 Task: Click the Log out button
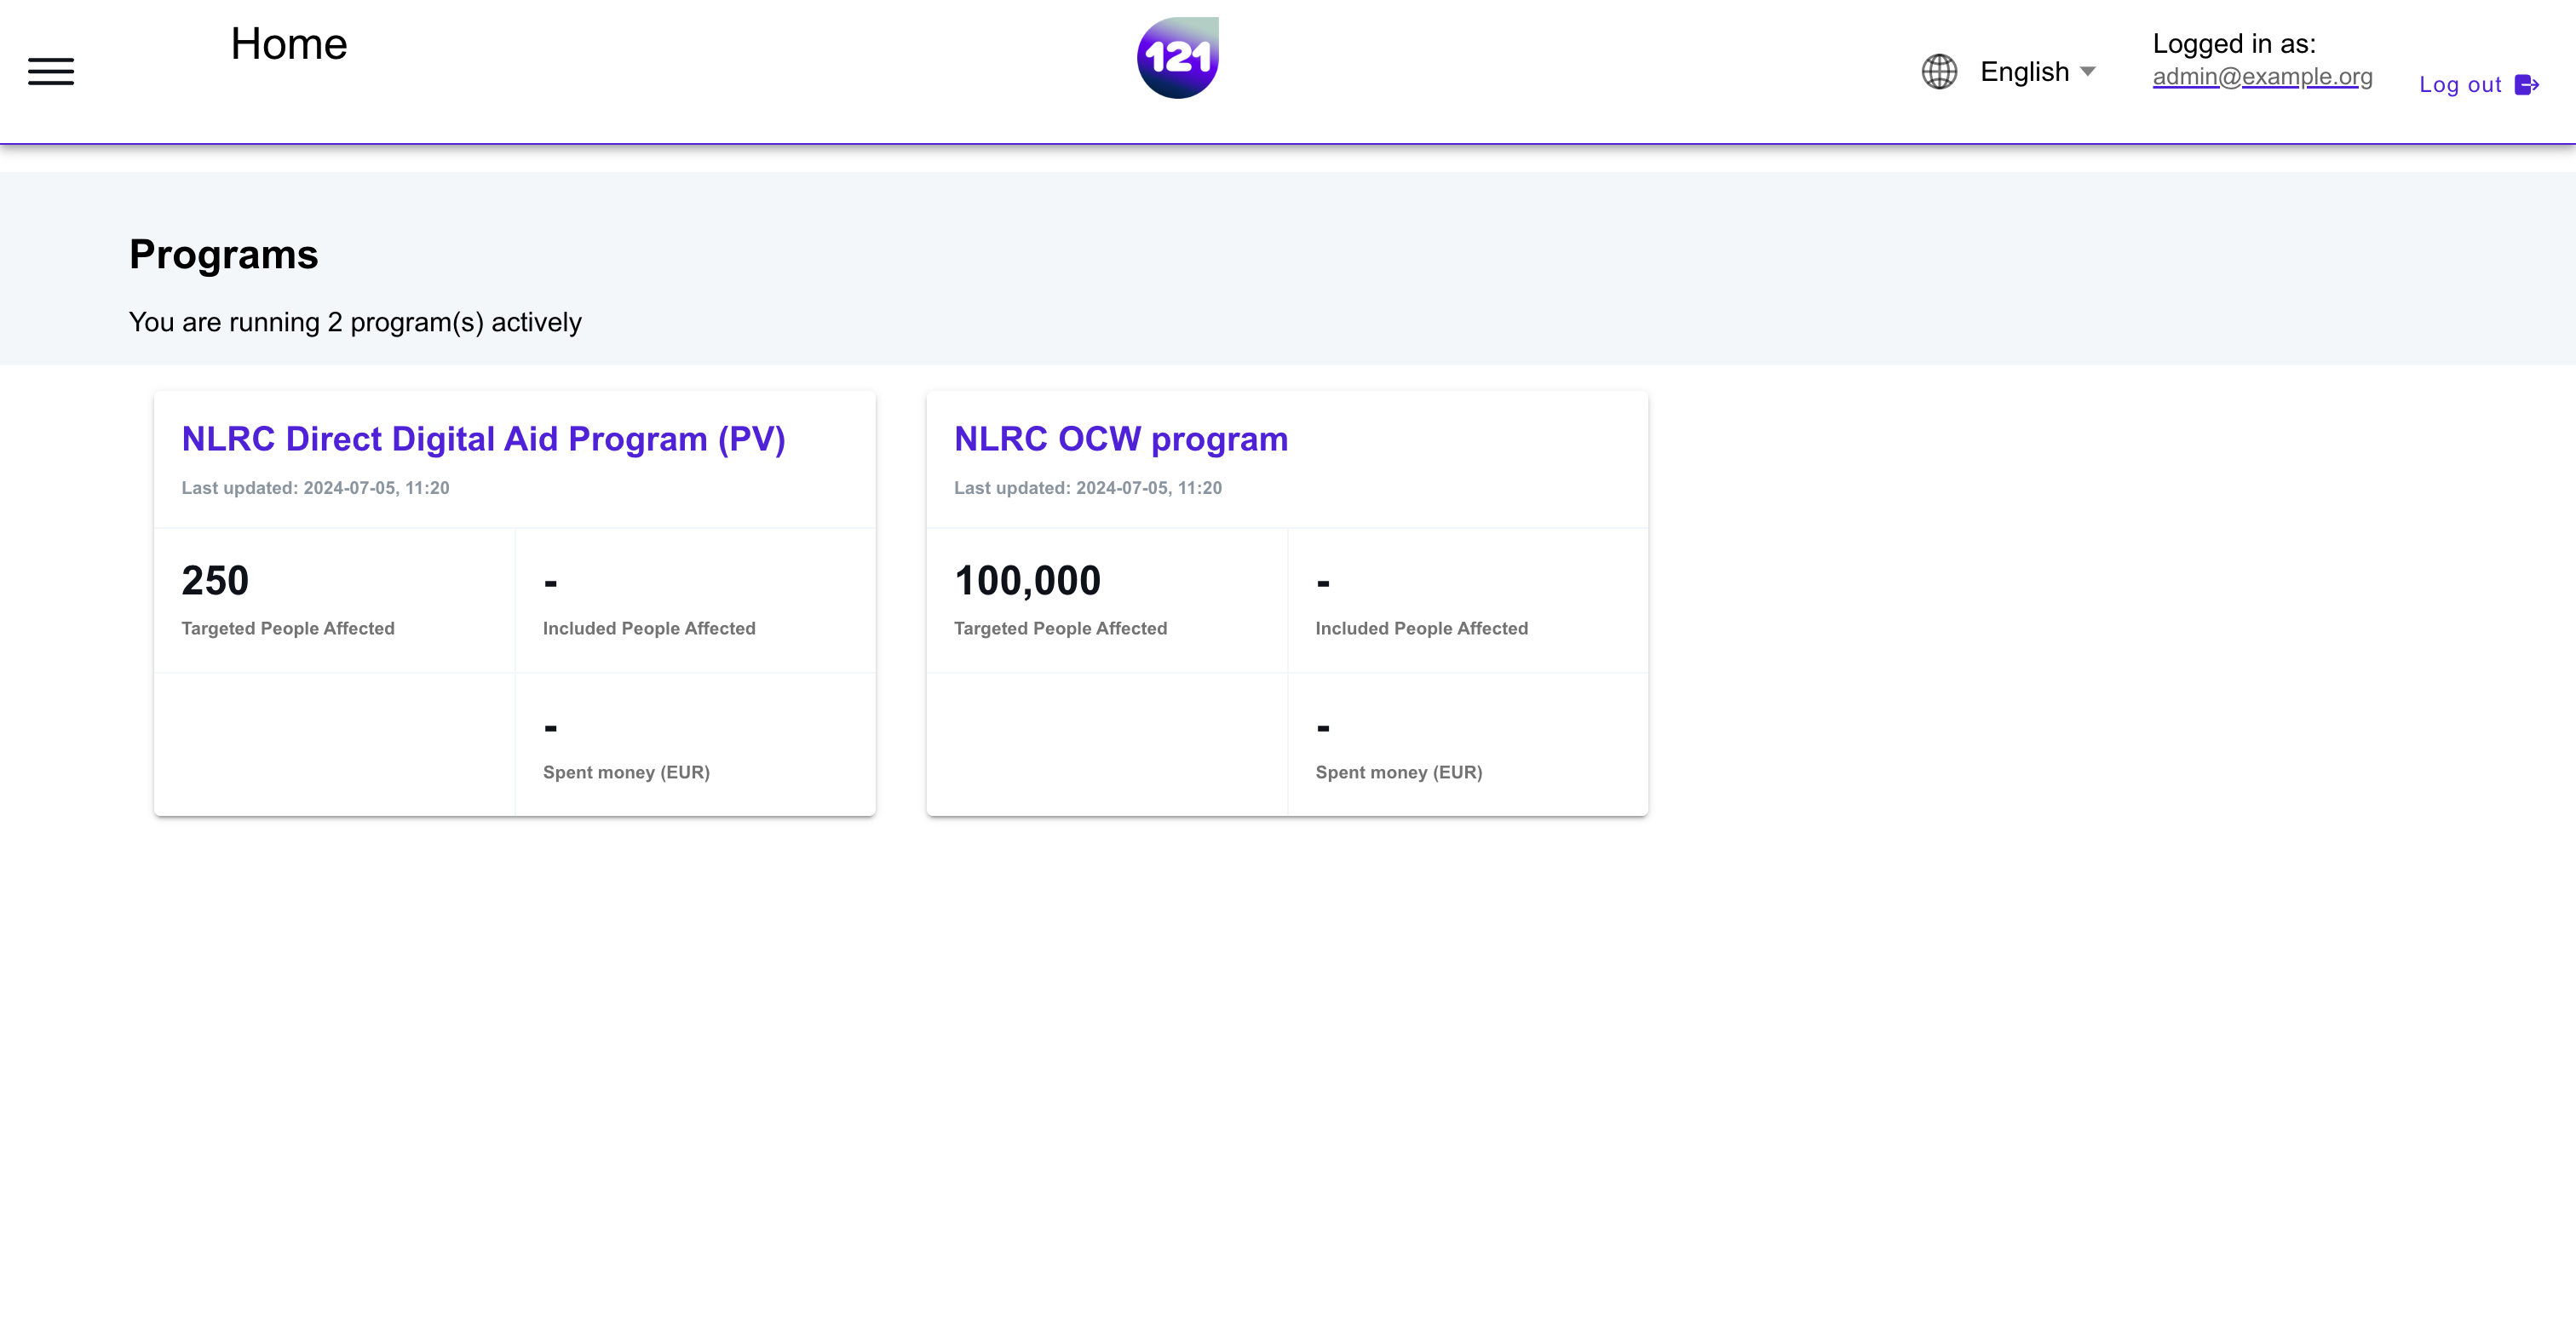2478,85
